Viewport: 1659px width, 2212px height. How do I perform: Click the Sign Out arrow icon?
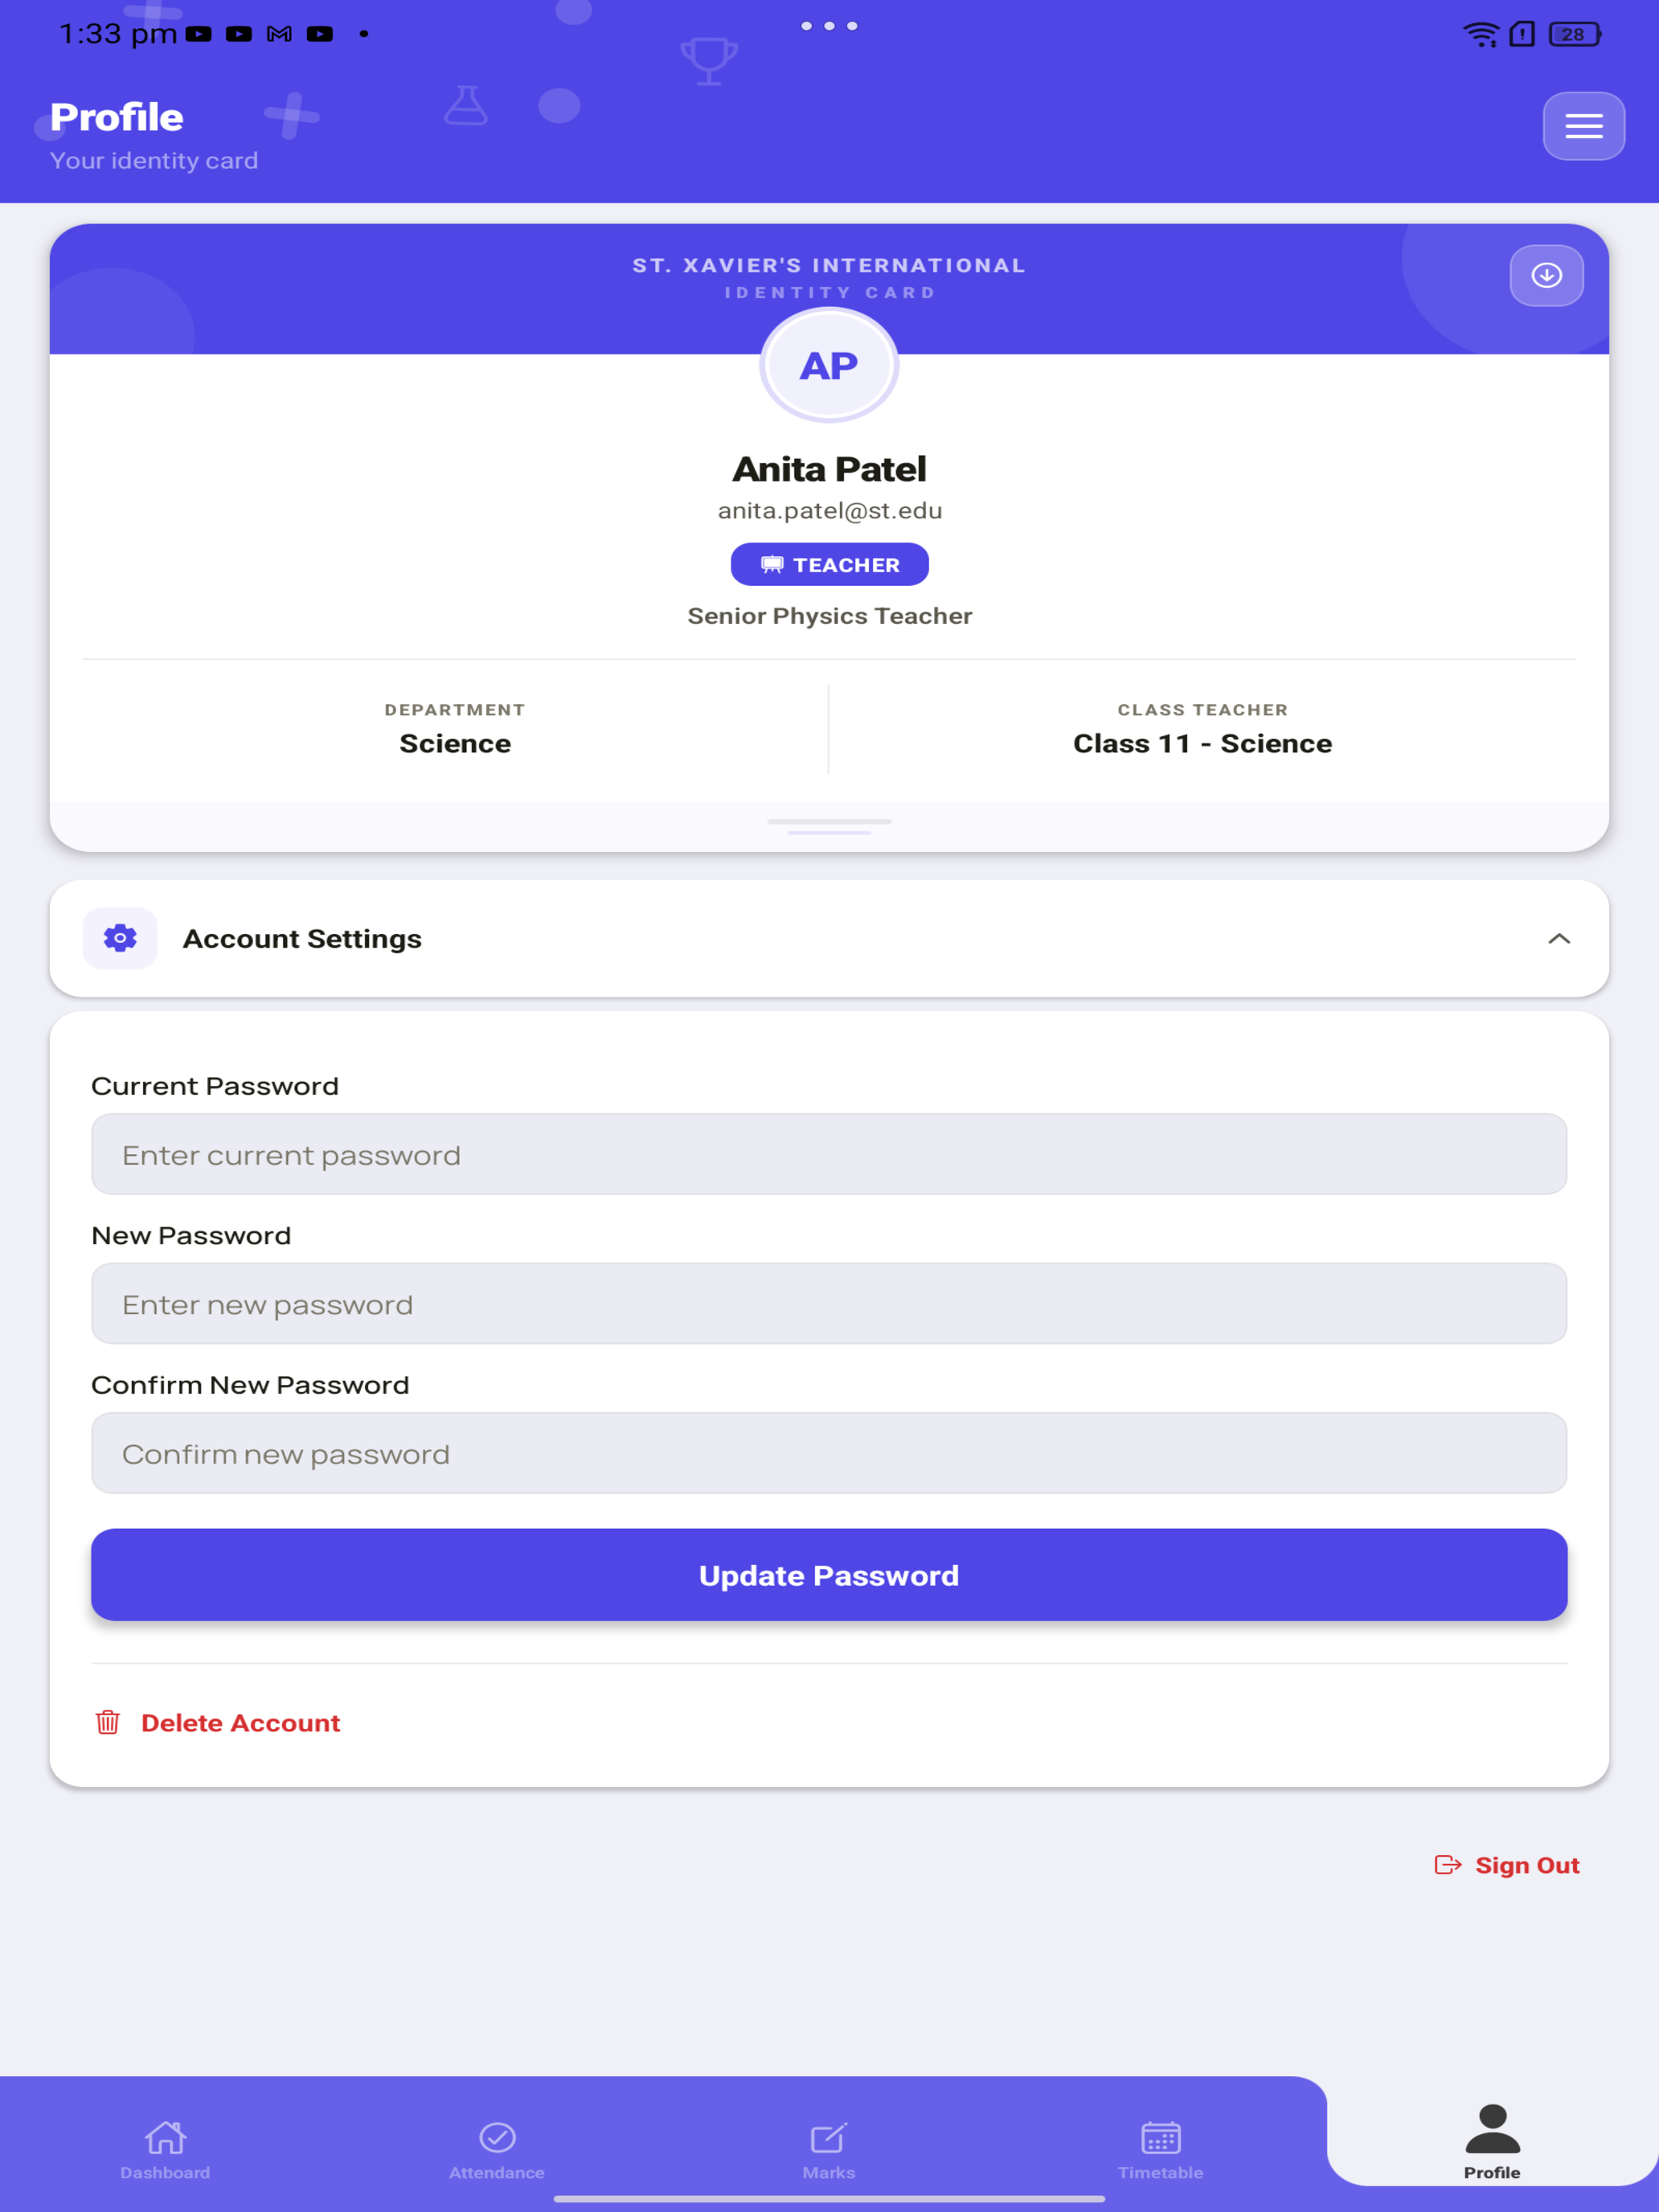coord(1448,1865)
